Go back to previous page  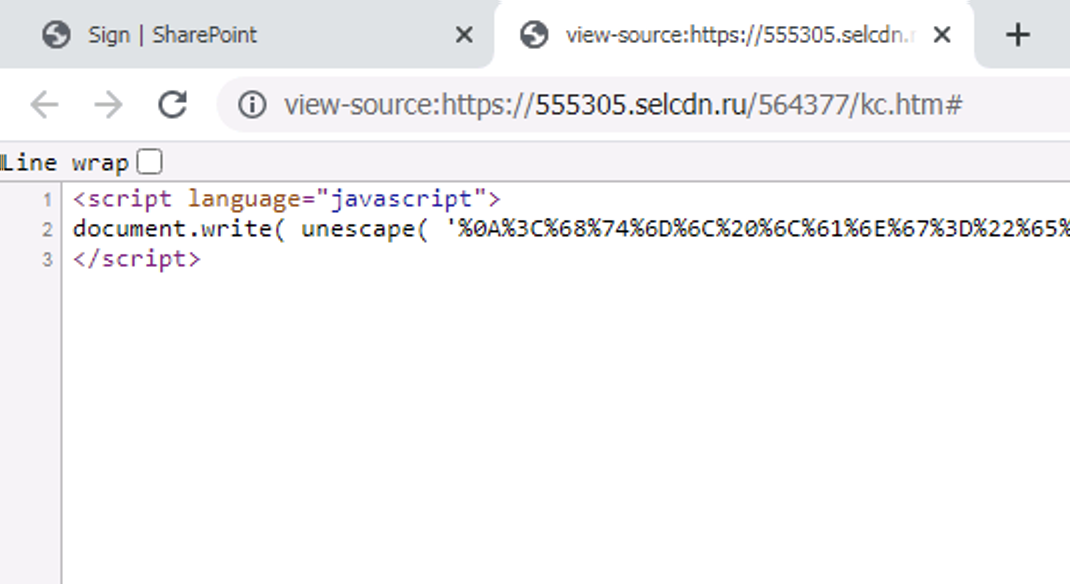pos(45,105)
